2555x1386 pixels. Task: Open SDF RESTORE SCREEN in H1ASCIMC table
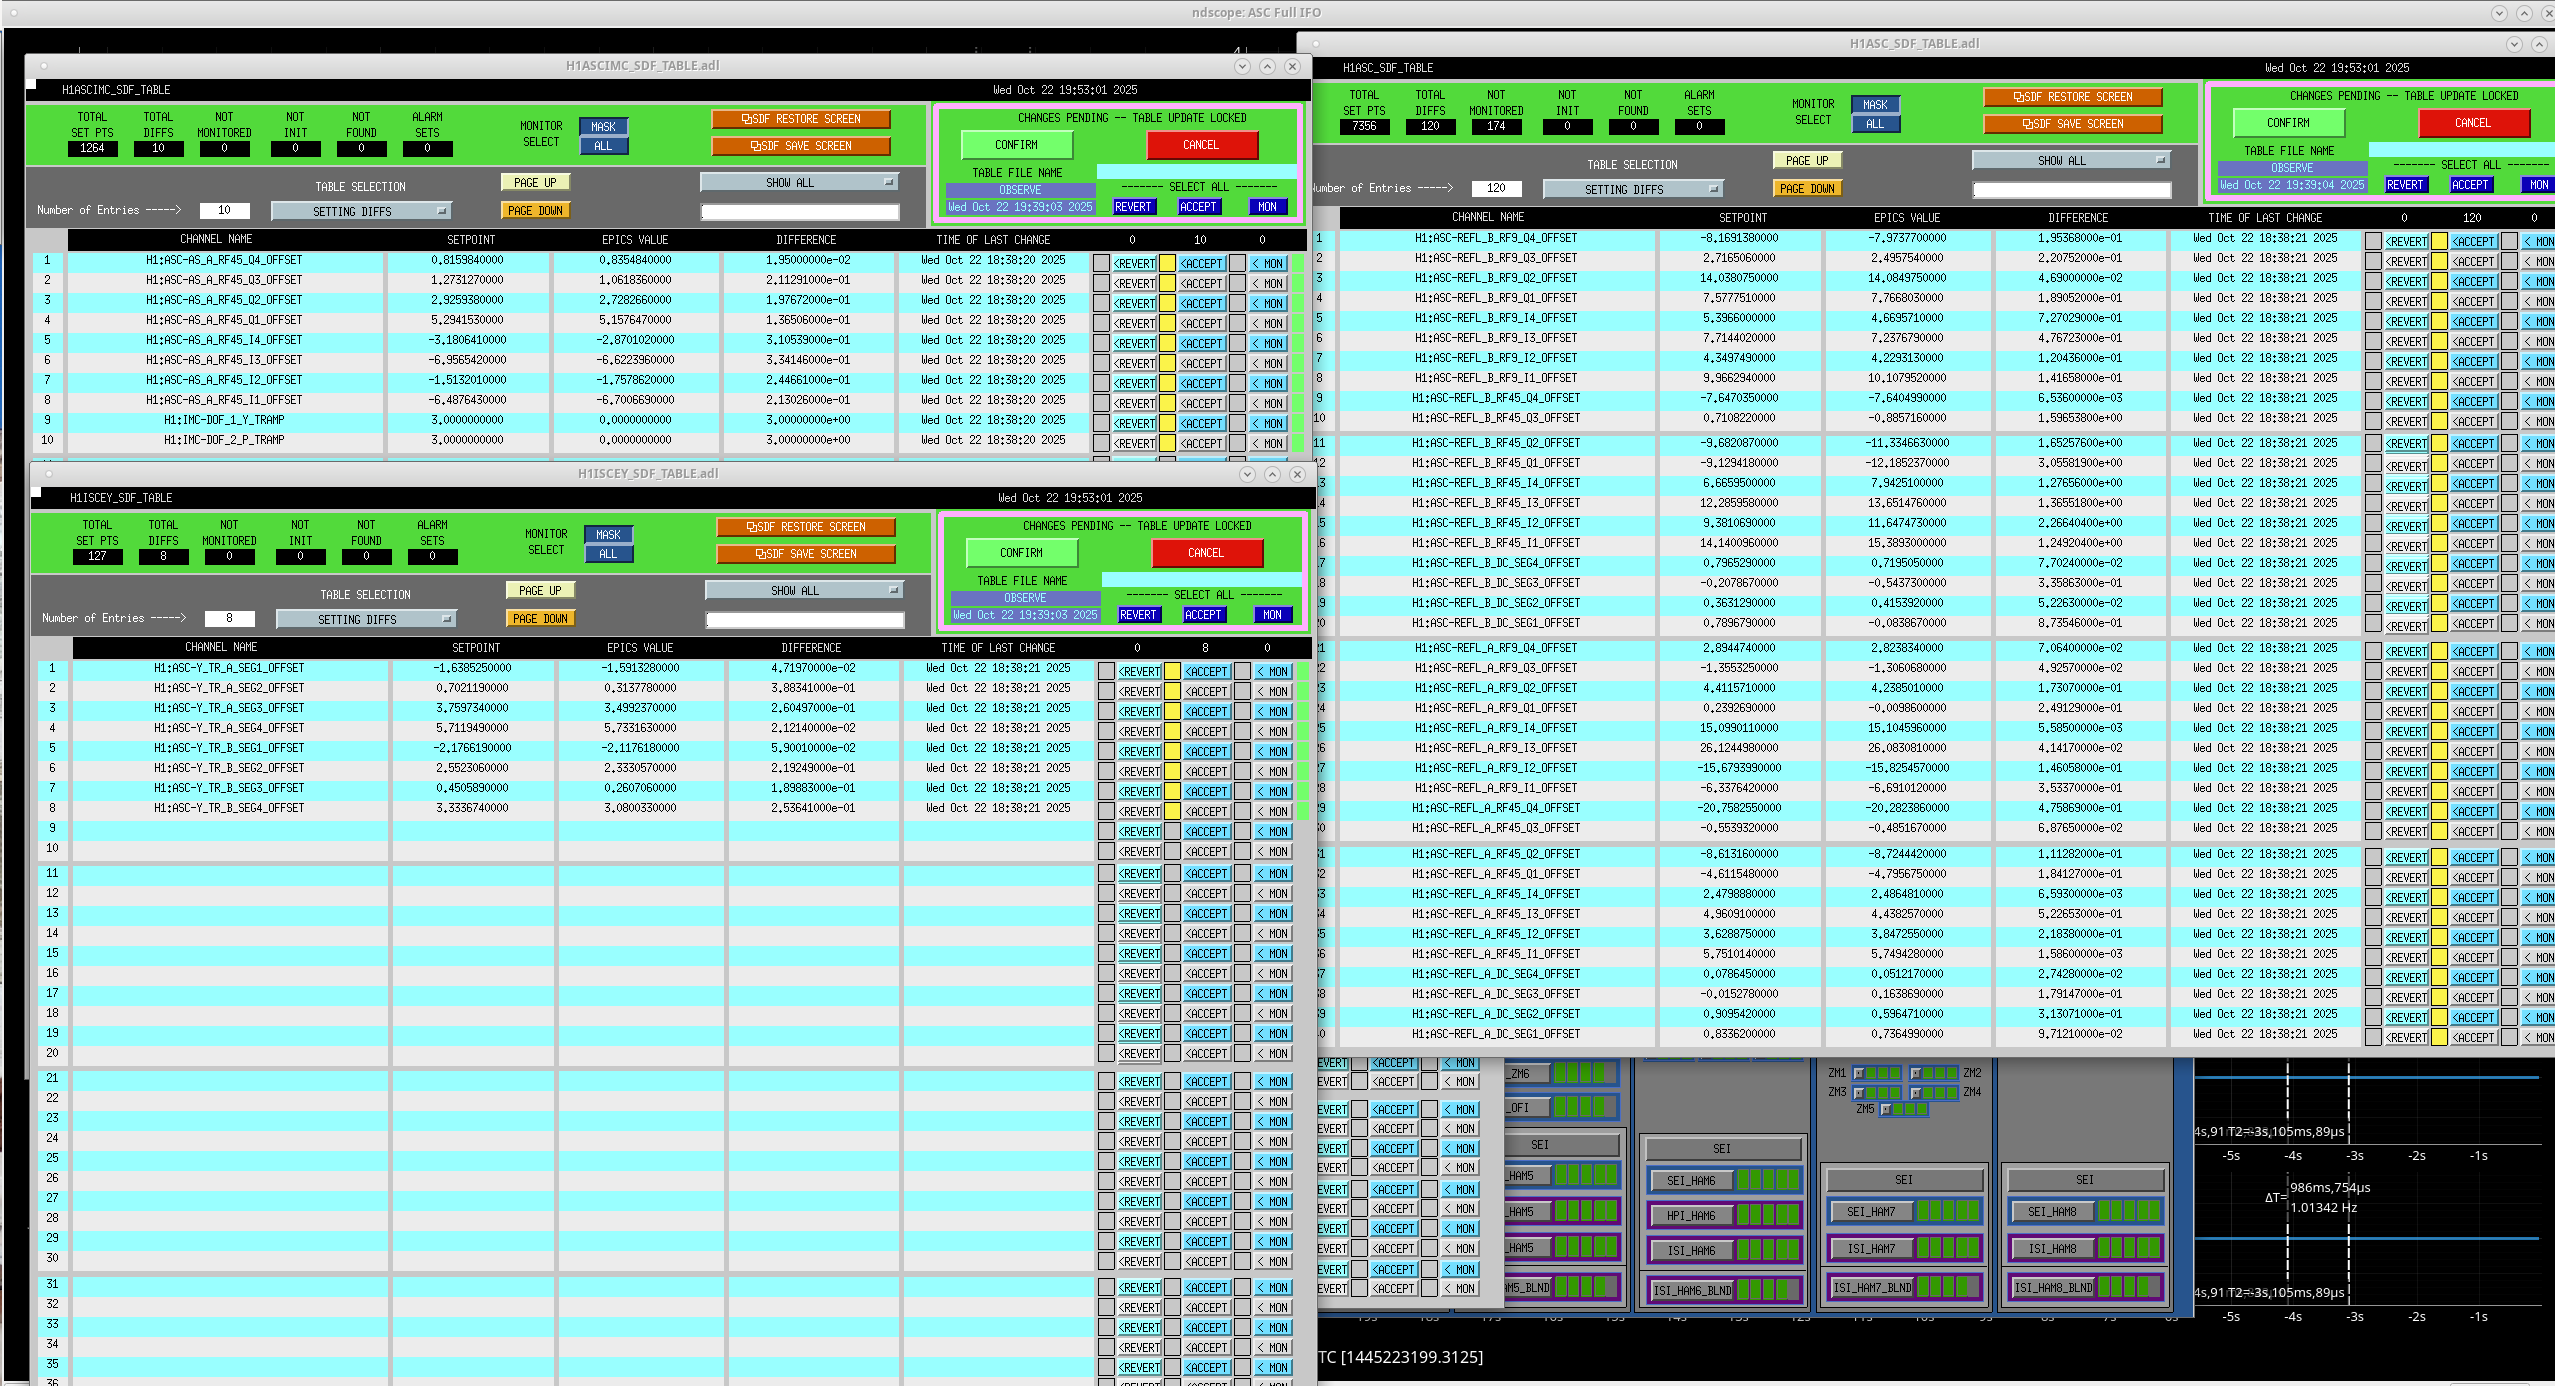800,119
